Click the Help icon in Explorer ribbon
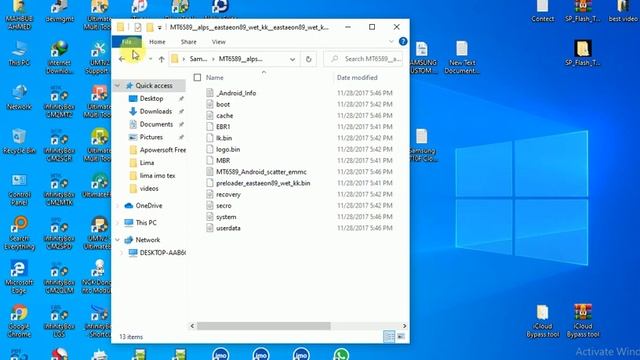This screenshot has height=360, width=640. (403, 42)
